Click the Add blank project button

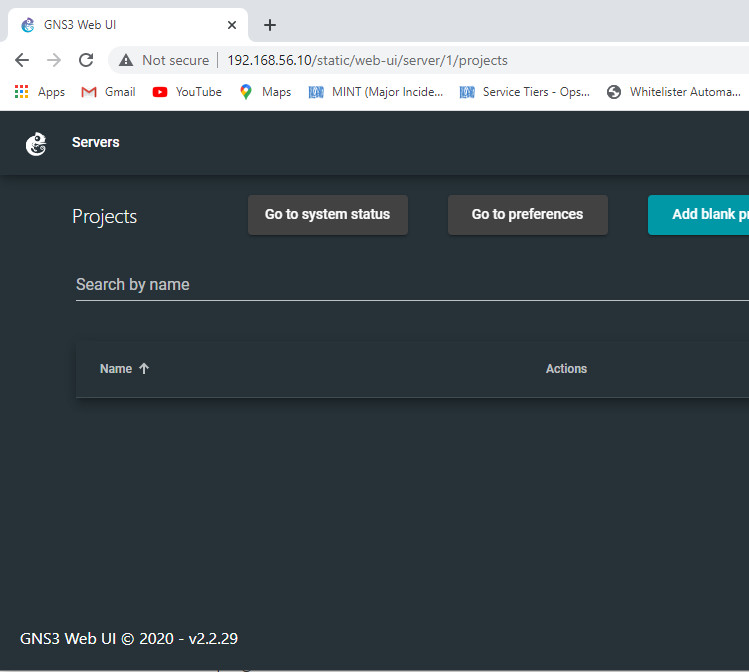click(698, 214)
